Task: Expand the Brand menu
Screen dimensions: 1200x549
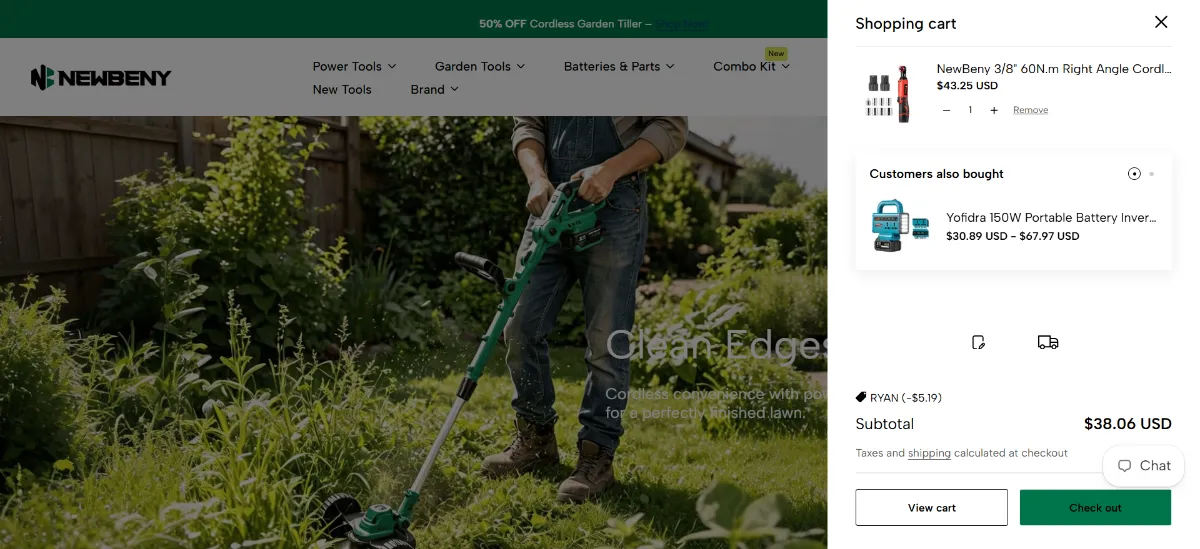Action: coord(434,89)
